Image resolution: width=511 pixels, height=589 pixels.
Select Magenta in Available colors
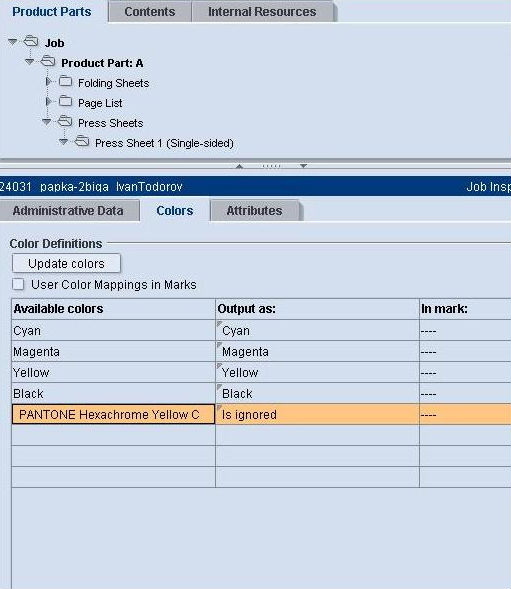coord(113,352)
